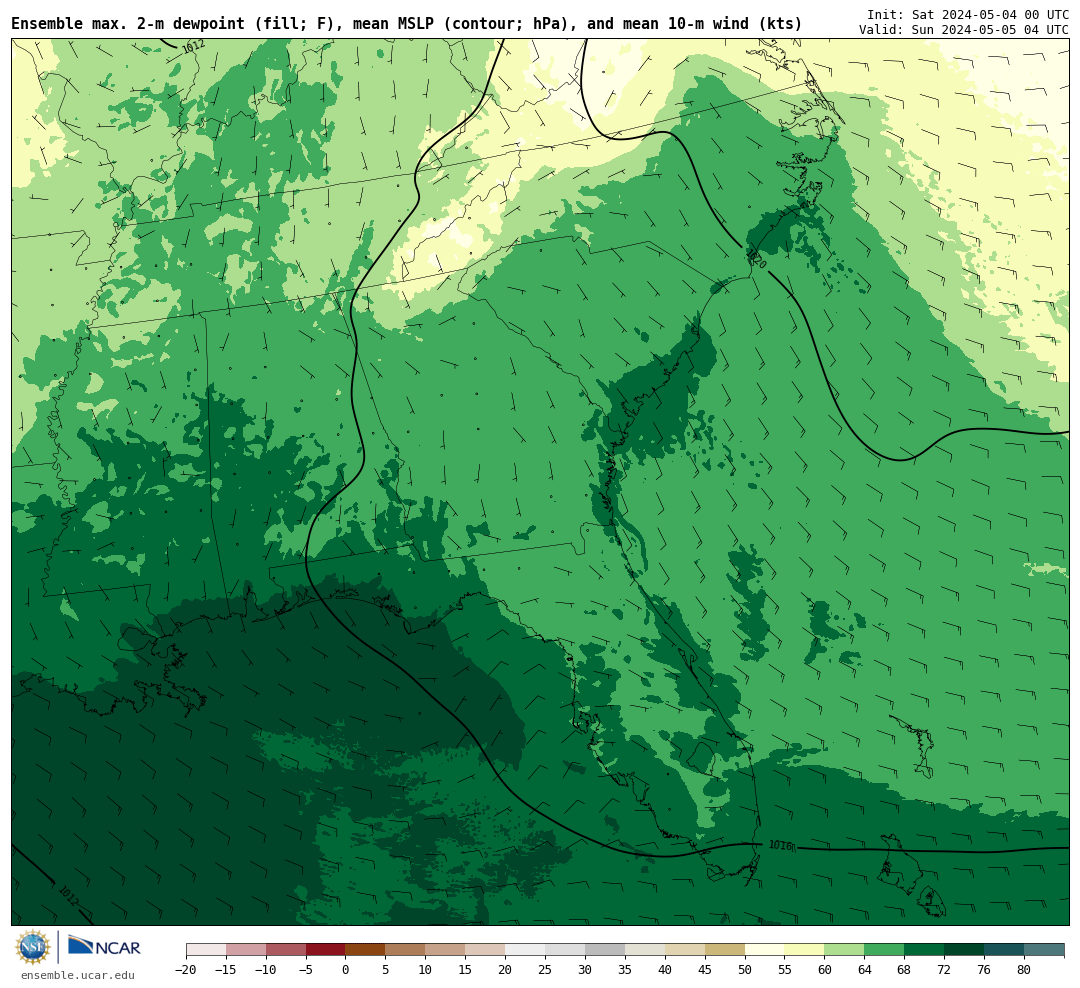Click the NCAR logo
The height and width of the screenshot is (988, 1080).
click(104, 946)
